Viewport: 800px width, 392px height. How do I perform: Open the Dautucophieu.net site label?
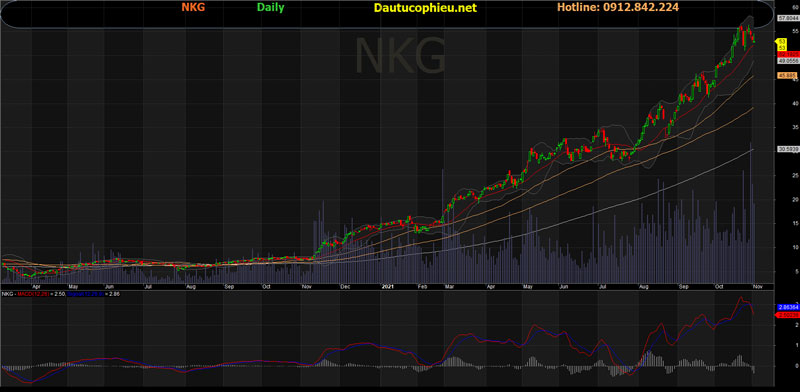pyautogui.click(x=425, y=8)
